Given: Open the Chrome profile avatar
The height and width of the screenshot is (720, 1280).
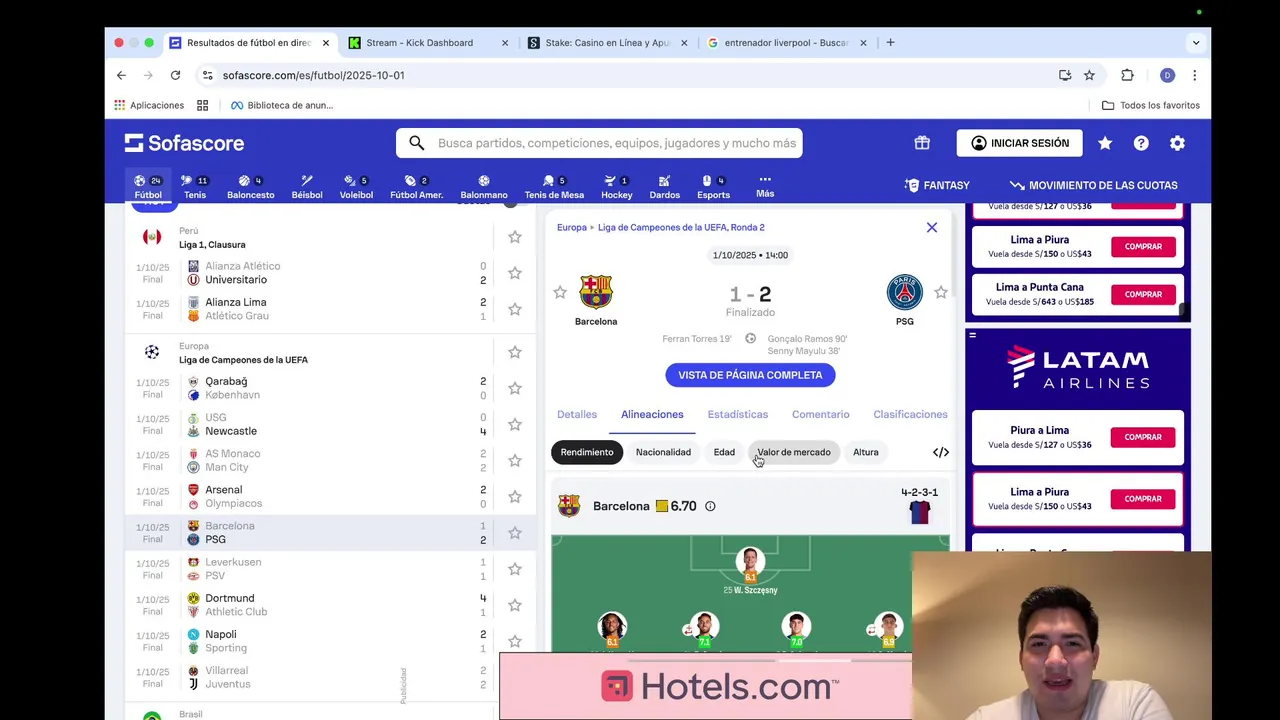Looking at the screenshot, I should click(1167, 75).
